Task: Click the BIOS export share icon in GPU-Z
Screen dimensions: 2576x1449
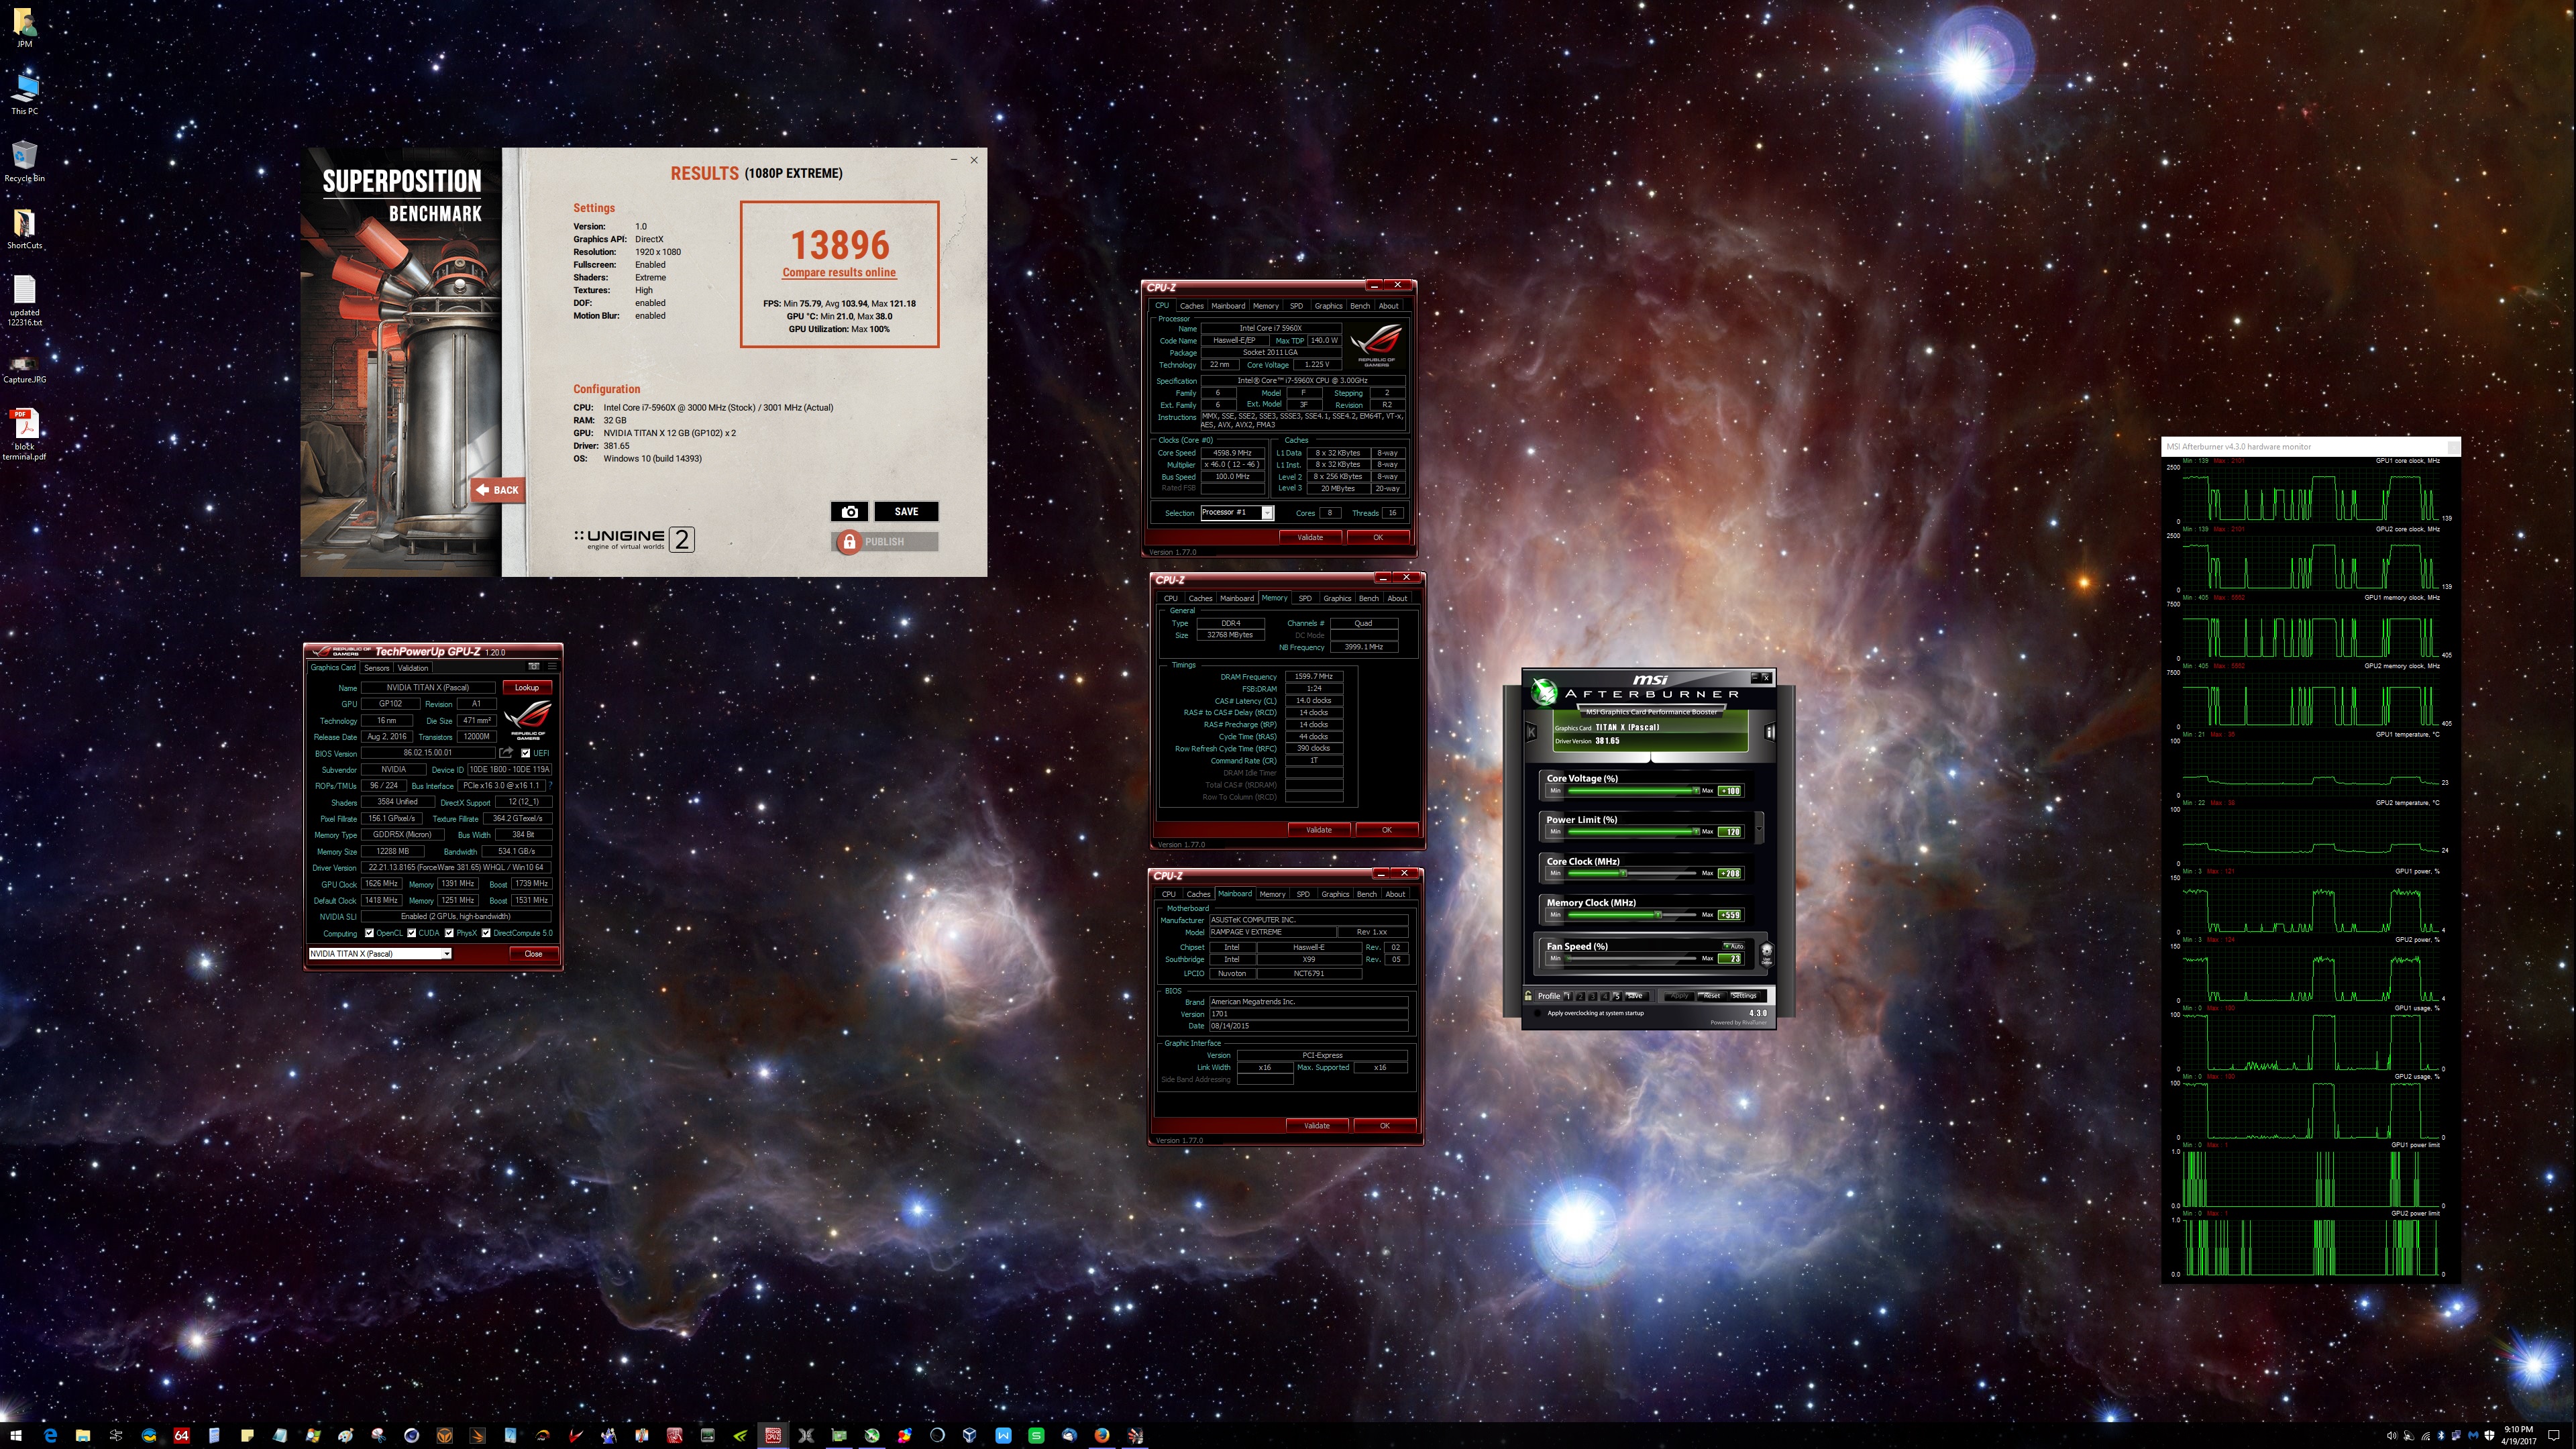Action: point(506,753)
